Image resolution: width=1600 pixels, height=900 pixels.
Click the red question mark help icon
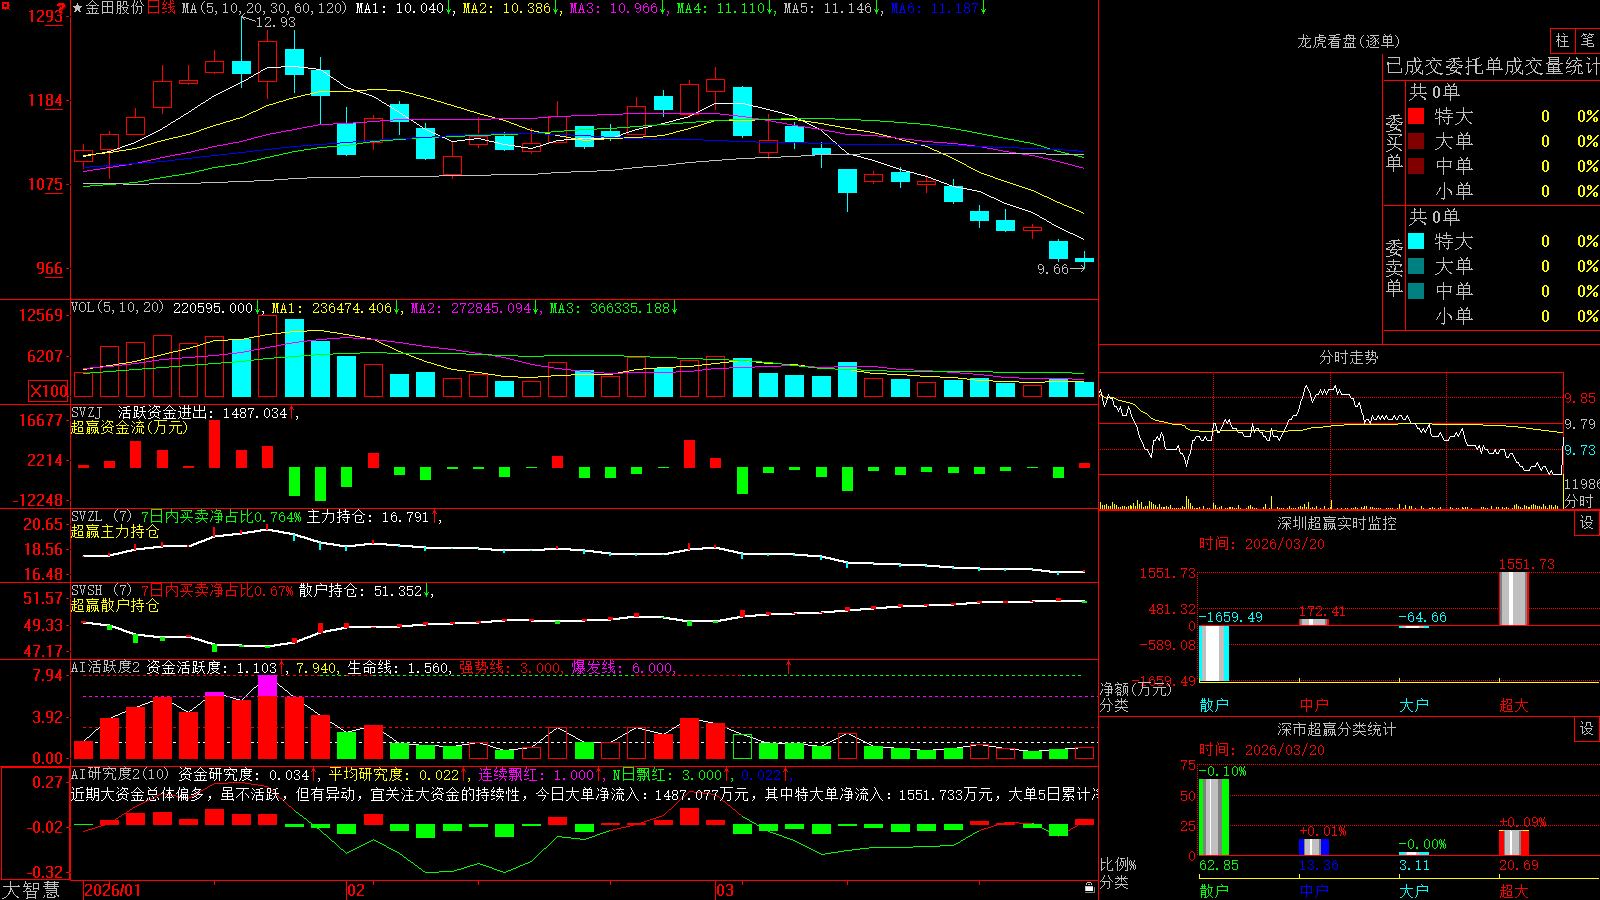coord(62,9)
